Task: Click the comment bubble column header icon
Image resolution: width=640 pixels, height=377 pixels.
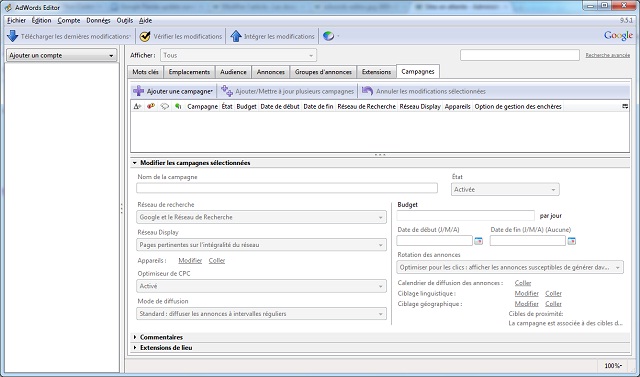Action: 164,106
